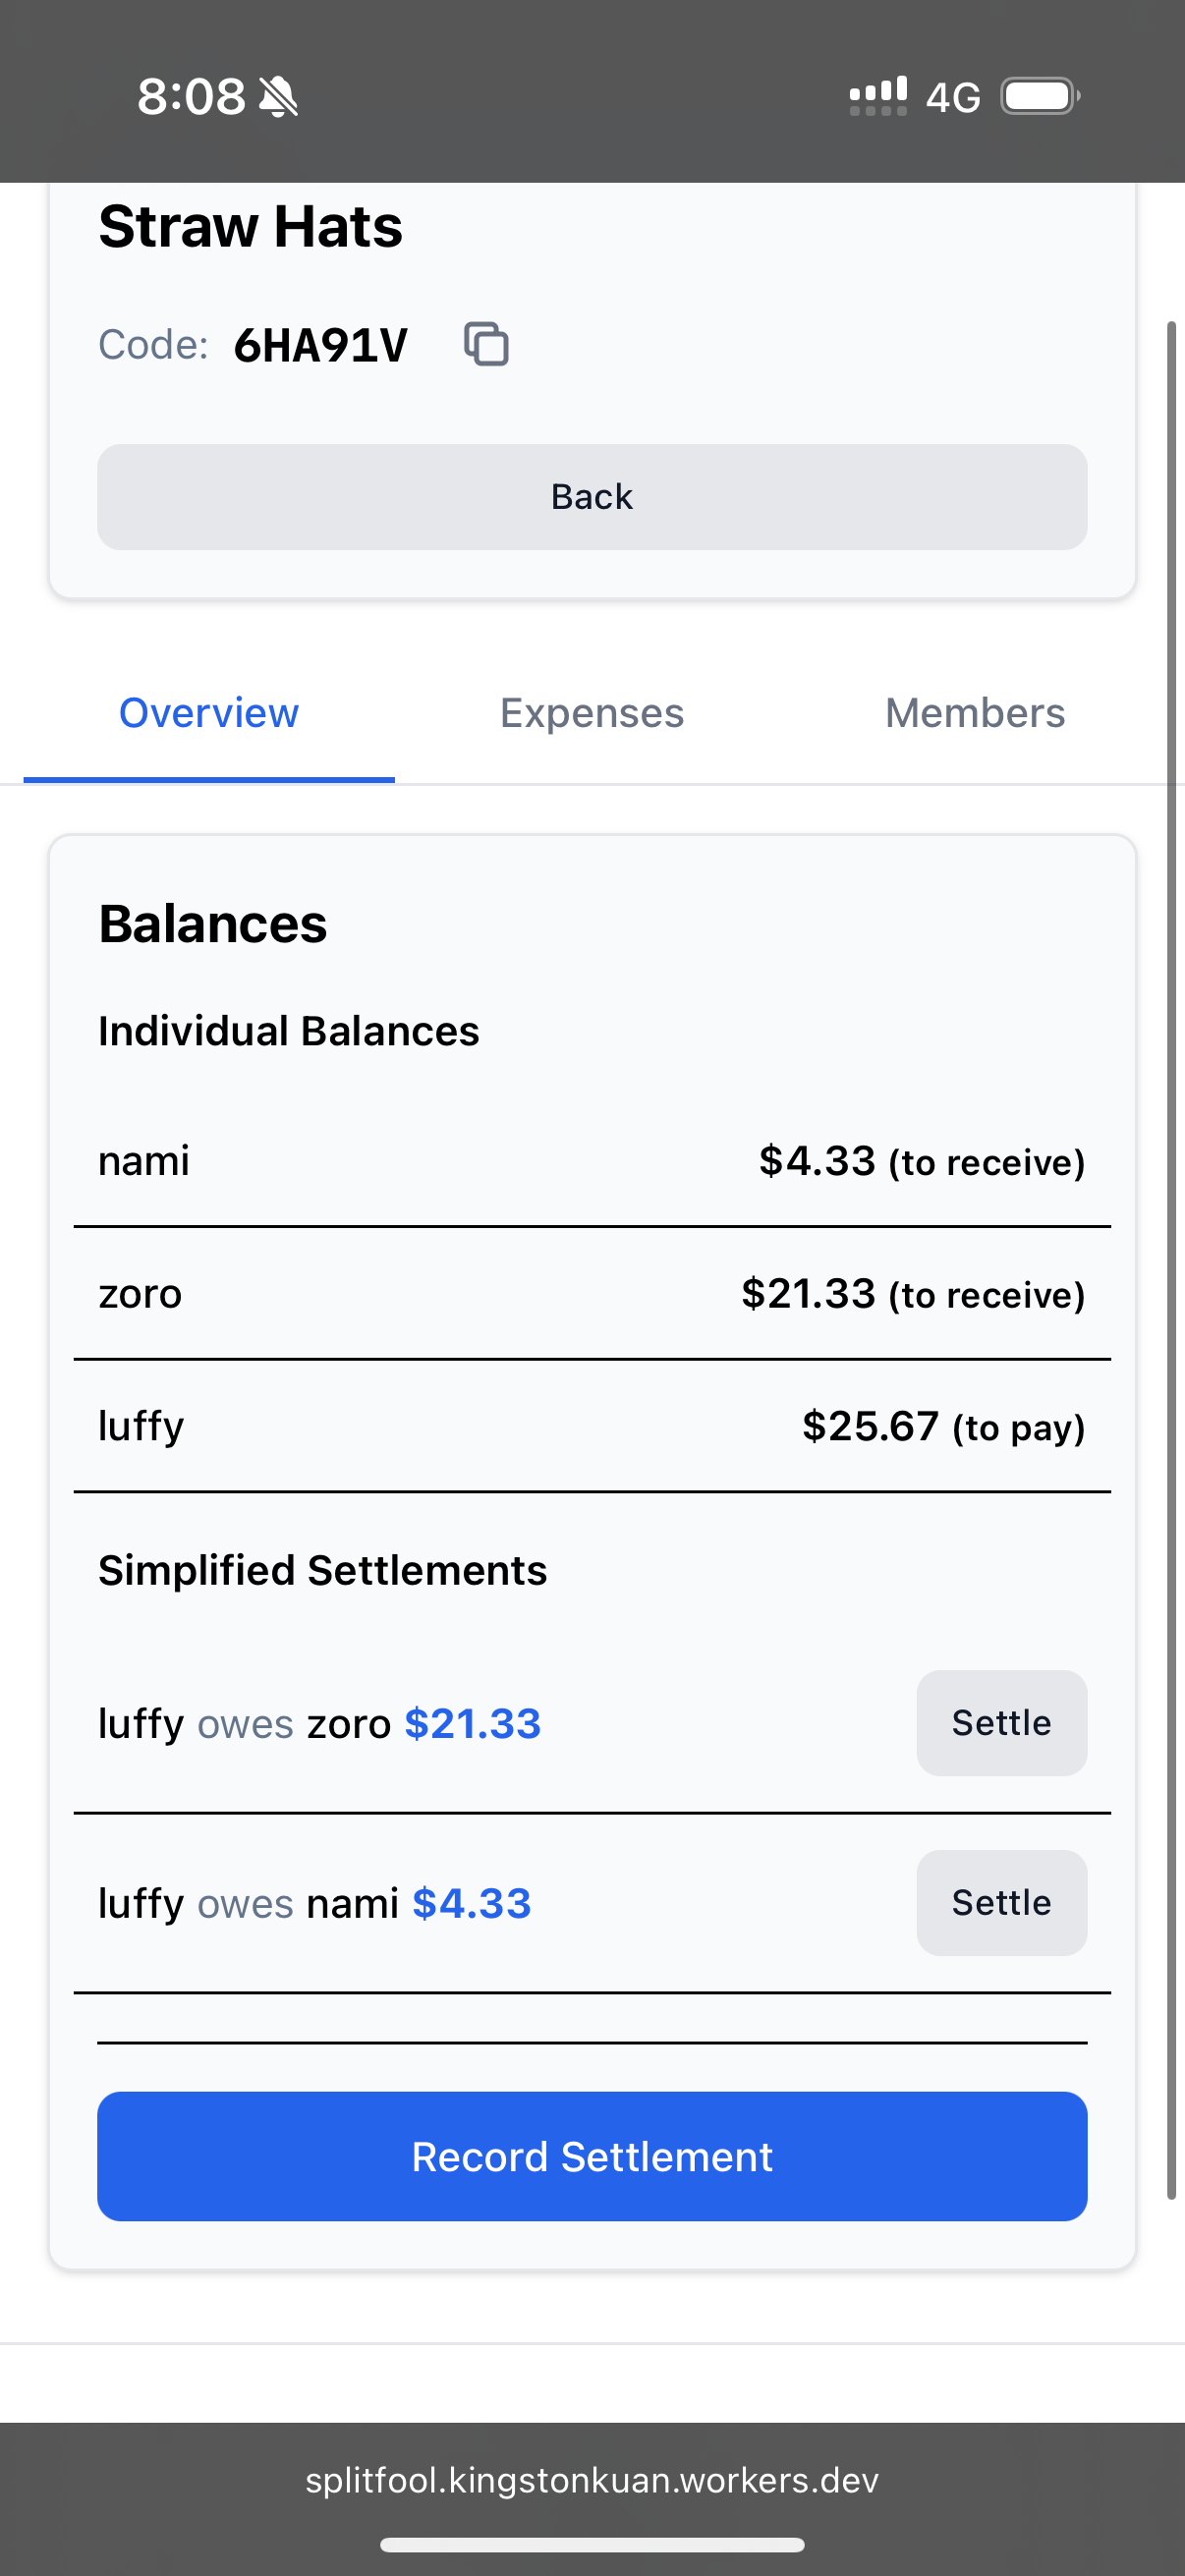Switch to the Expenses tab
Viewport: 1185px width, 2576px height.
(592, 713)
